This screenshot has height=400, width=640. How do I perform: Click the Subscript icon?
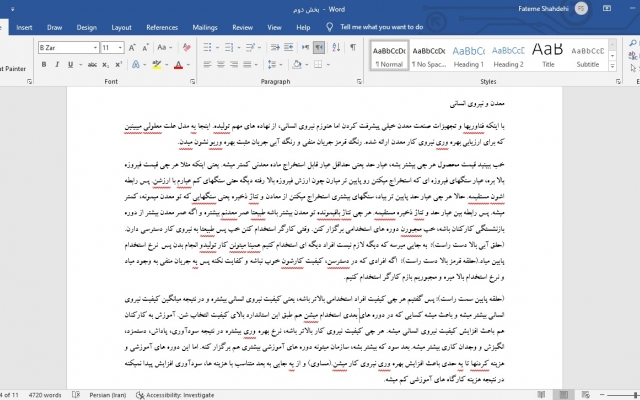105,64
